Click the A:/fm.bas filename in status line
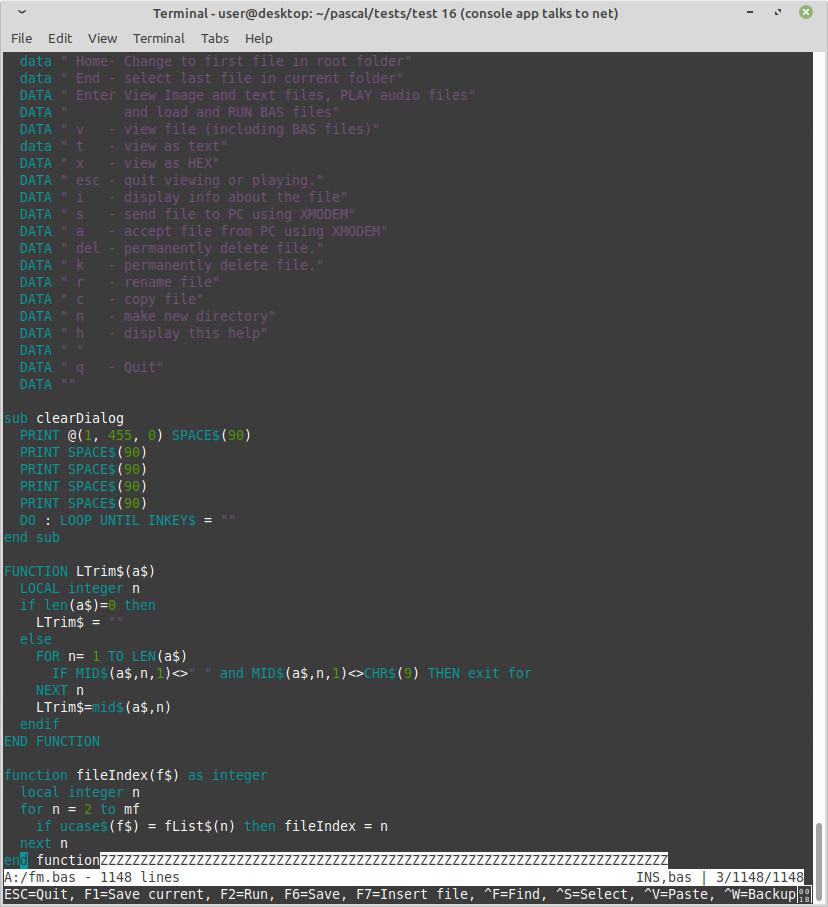 pyautogui.click(x=40, y=877)
